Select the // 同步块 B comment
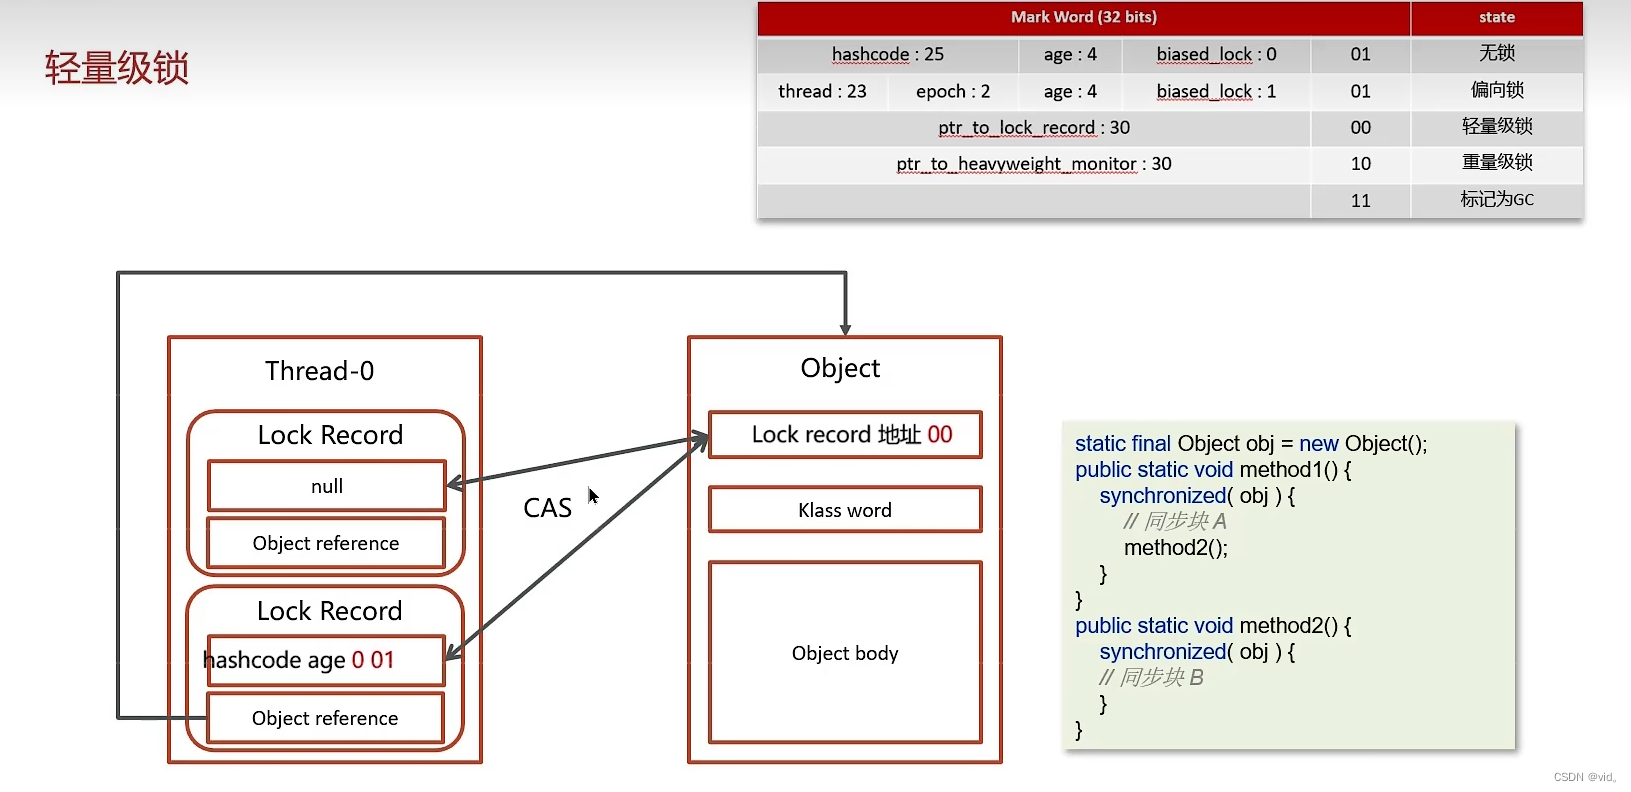 coord(1151,678)
